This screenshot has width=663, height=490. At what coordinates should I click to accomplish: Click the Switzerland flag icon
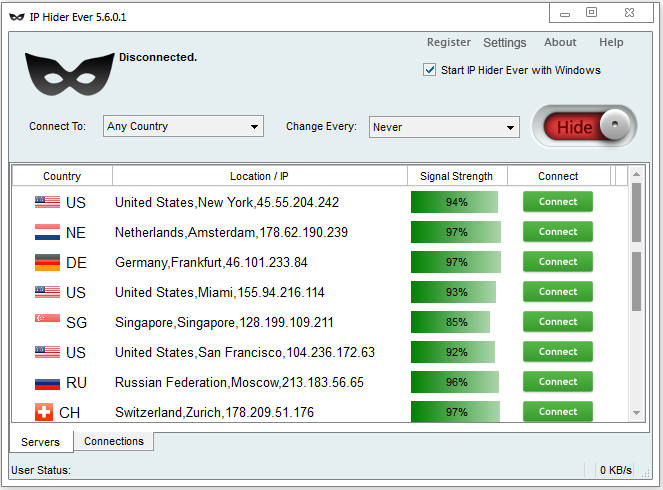tap(44, 412)
